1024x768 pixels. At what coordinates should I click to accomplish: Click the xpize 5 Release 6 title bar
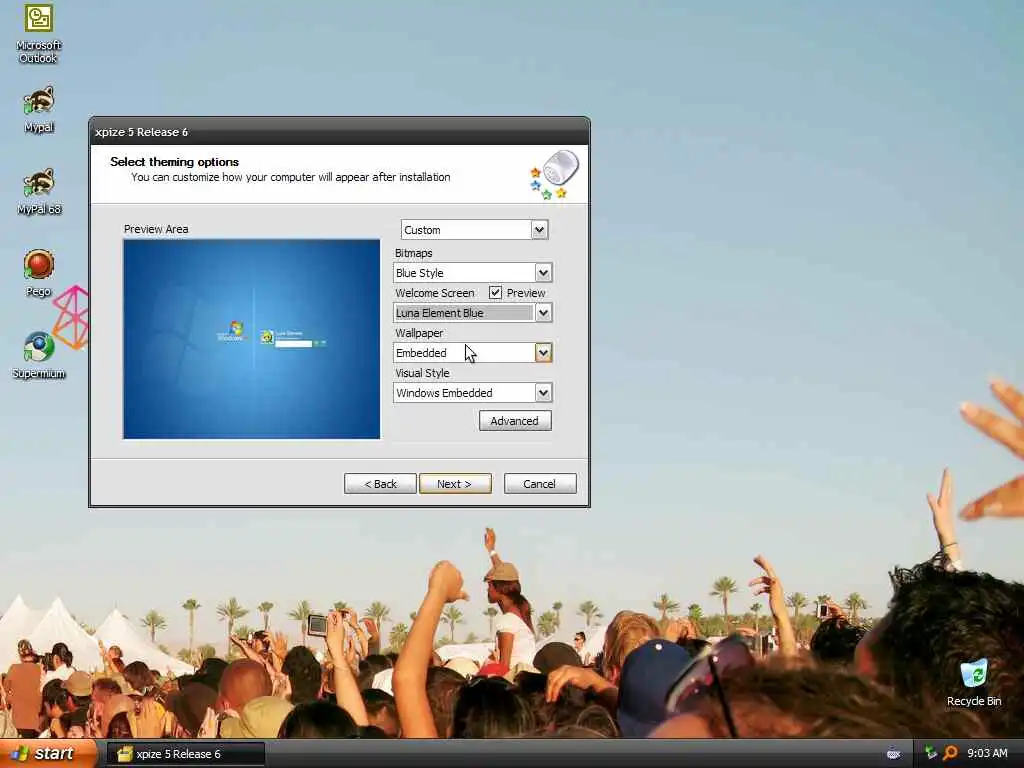coord(339,132)
